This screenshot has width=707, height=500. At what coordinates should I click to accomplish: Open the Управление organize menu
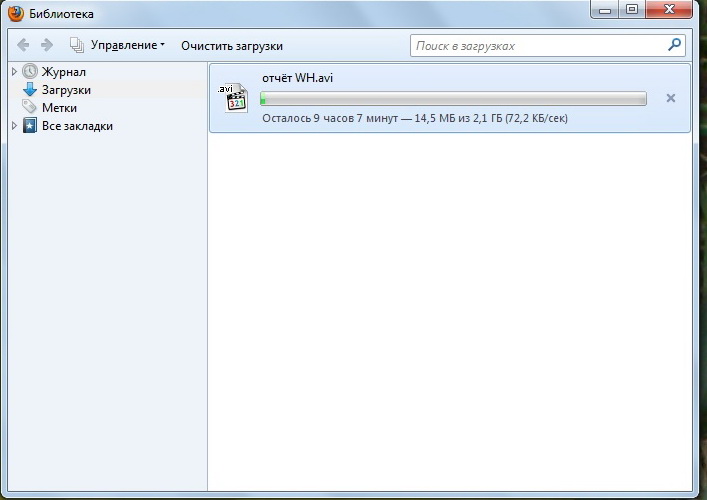(117, 45)
